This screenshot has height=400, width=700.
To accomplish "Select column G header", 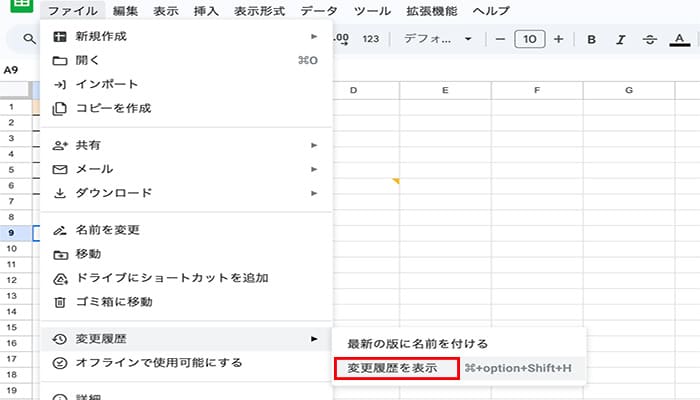I will click(629, 91).
